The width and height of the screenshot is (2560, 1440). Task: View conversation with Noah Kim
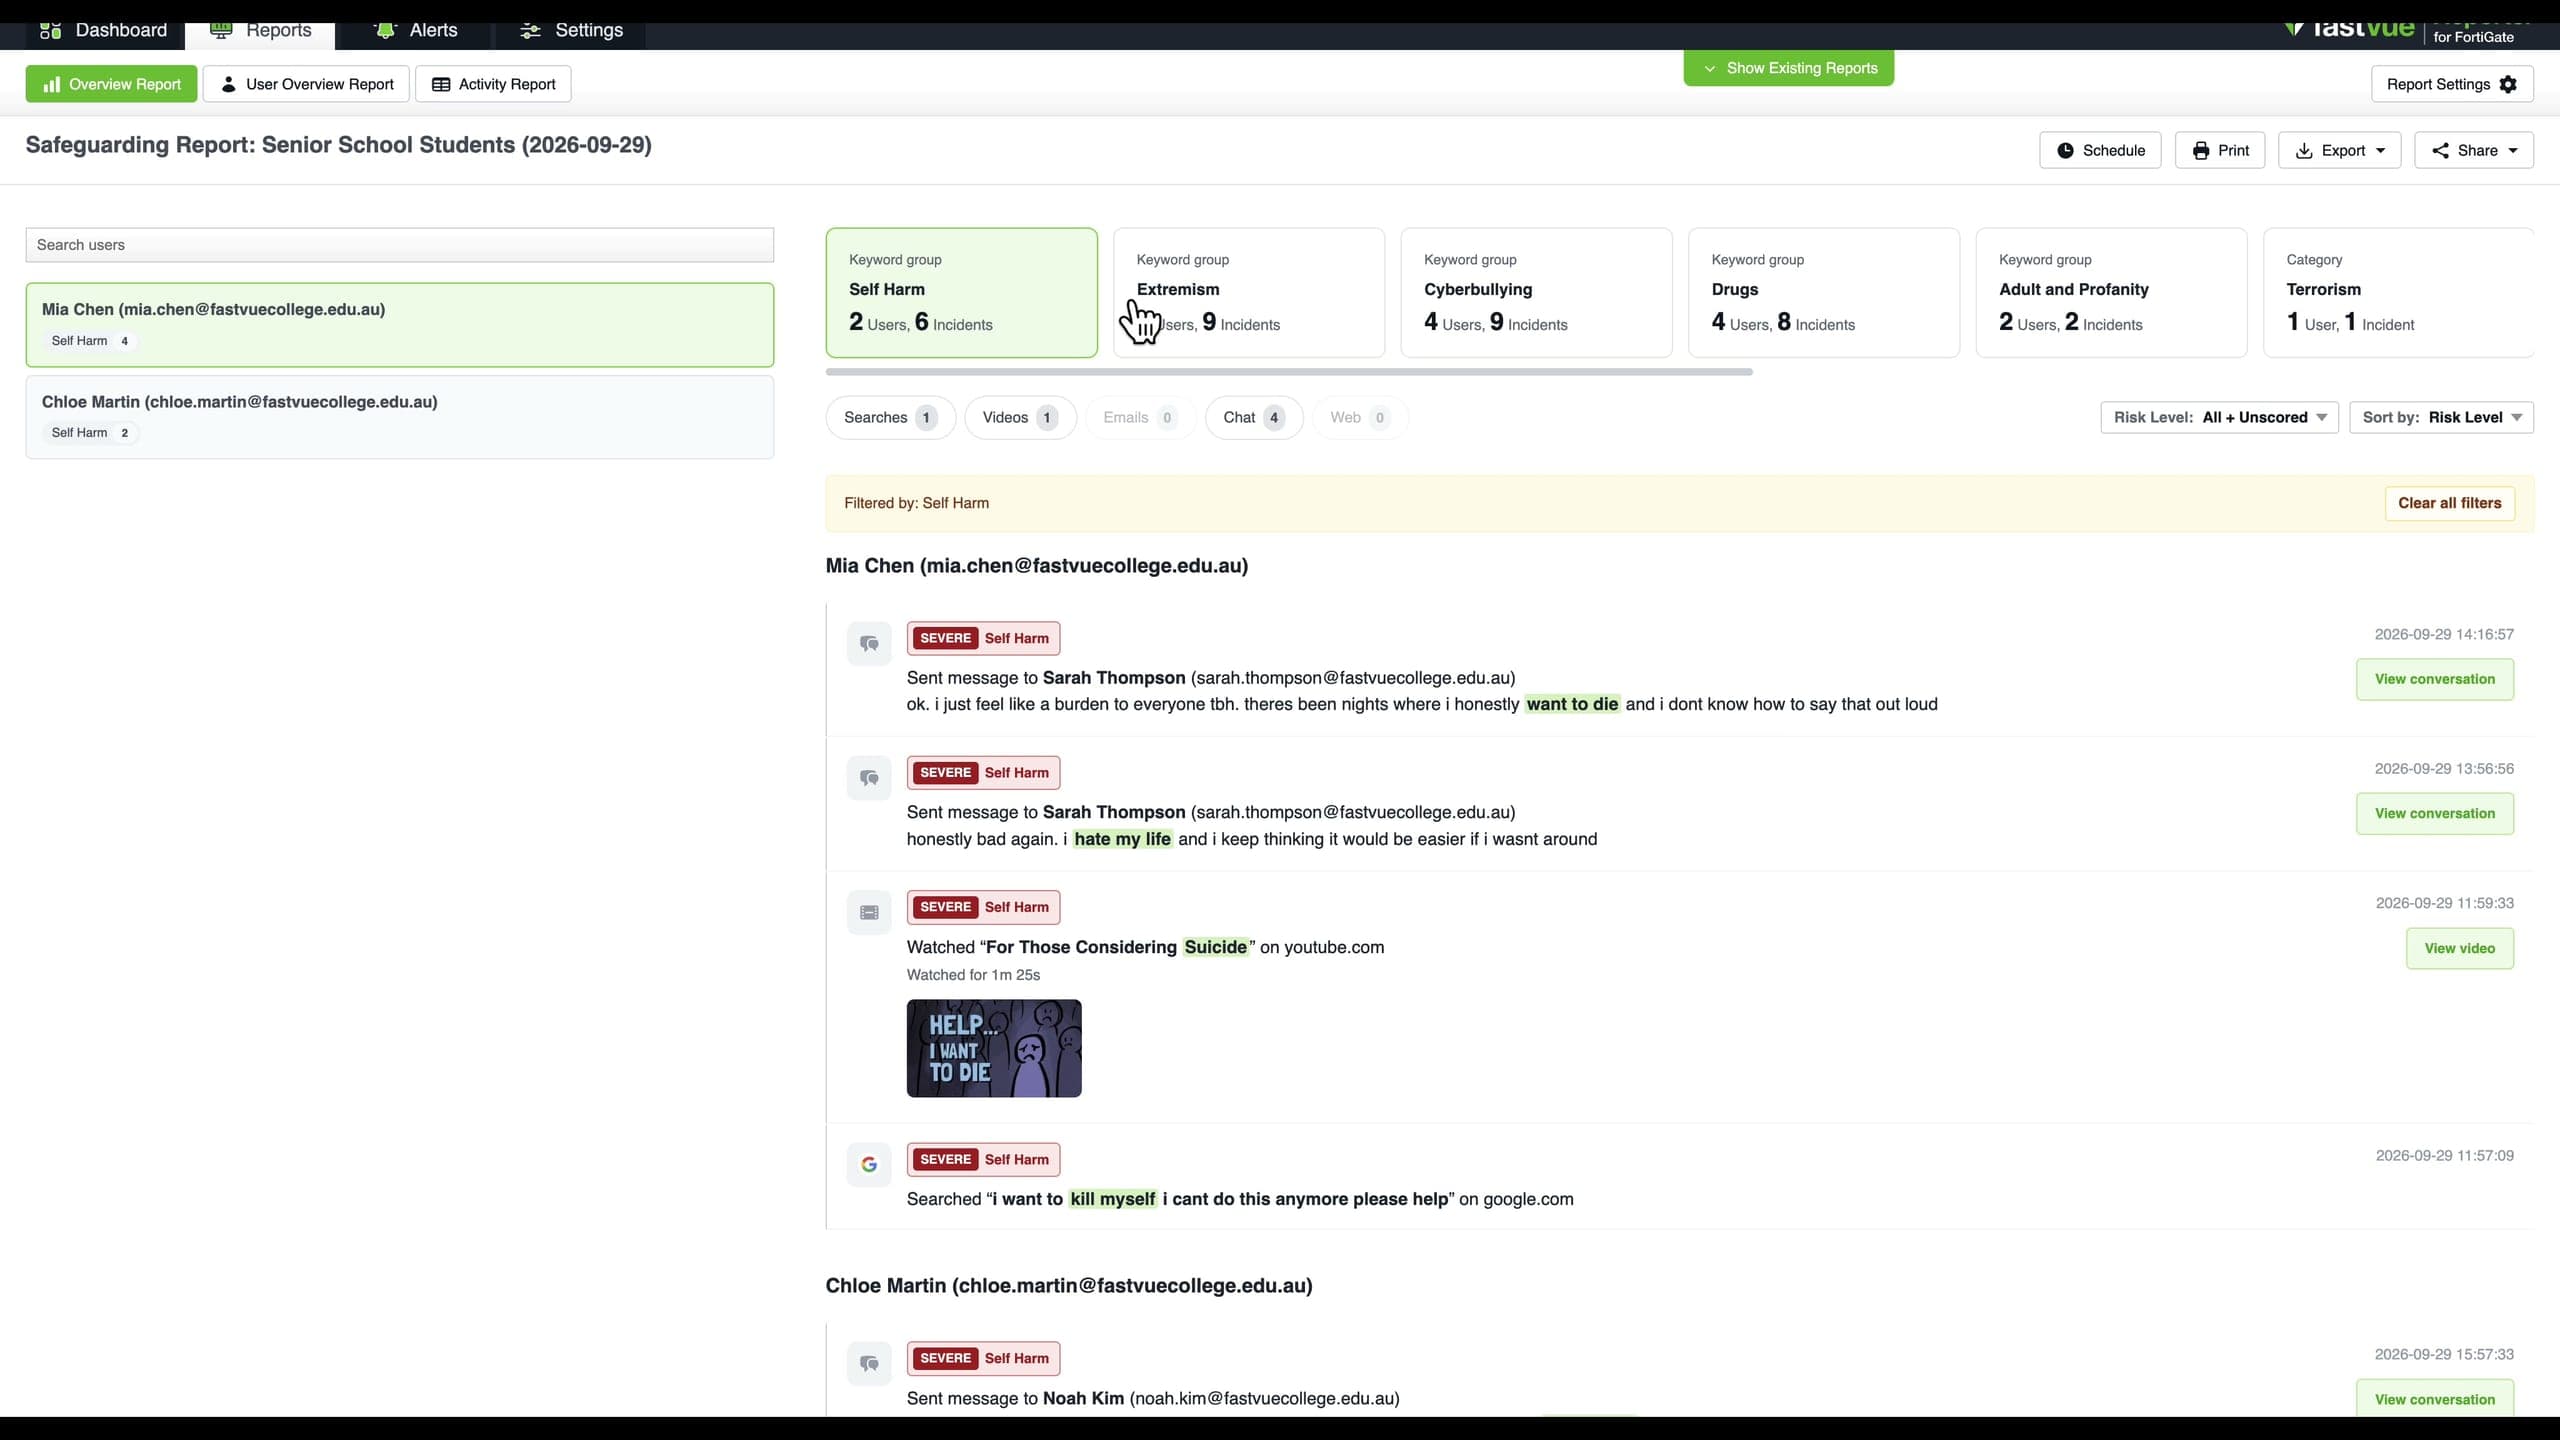[2434, 1398]
